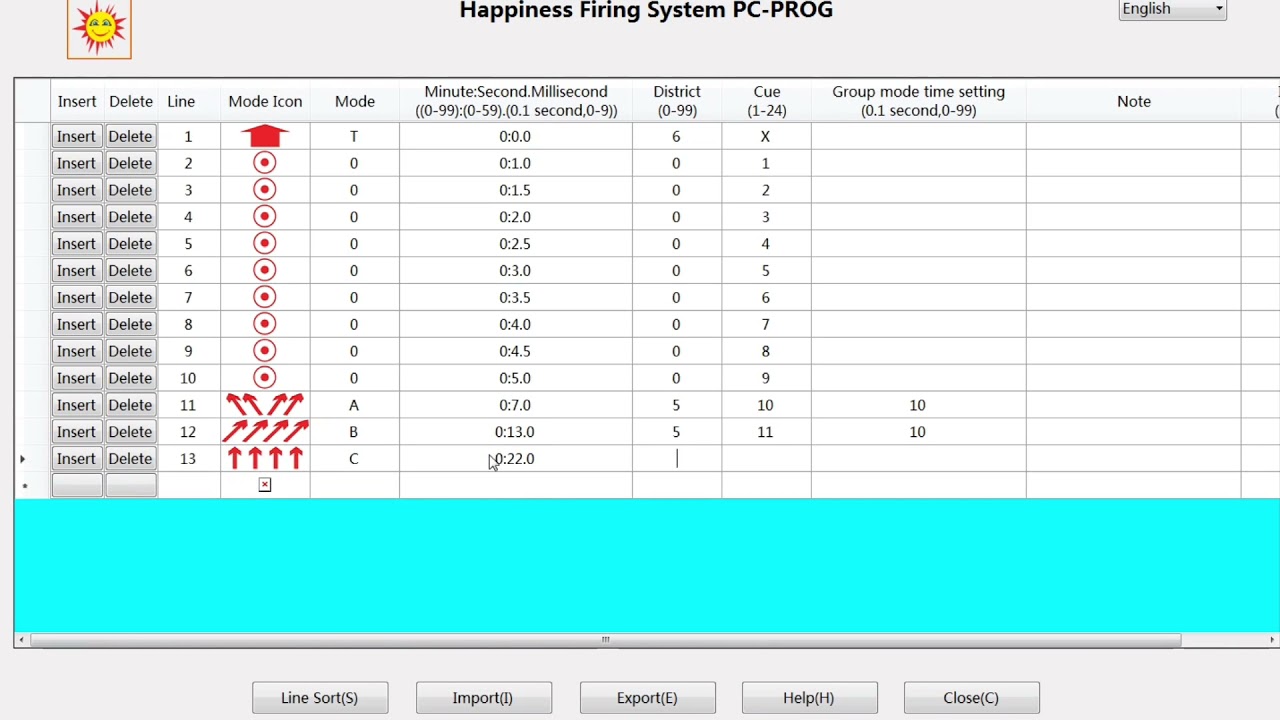Click the Cue cell showing 11
Viewport: 1280px width, 720px height.
click(766, 432)
